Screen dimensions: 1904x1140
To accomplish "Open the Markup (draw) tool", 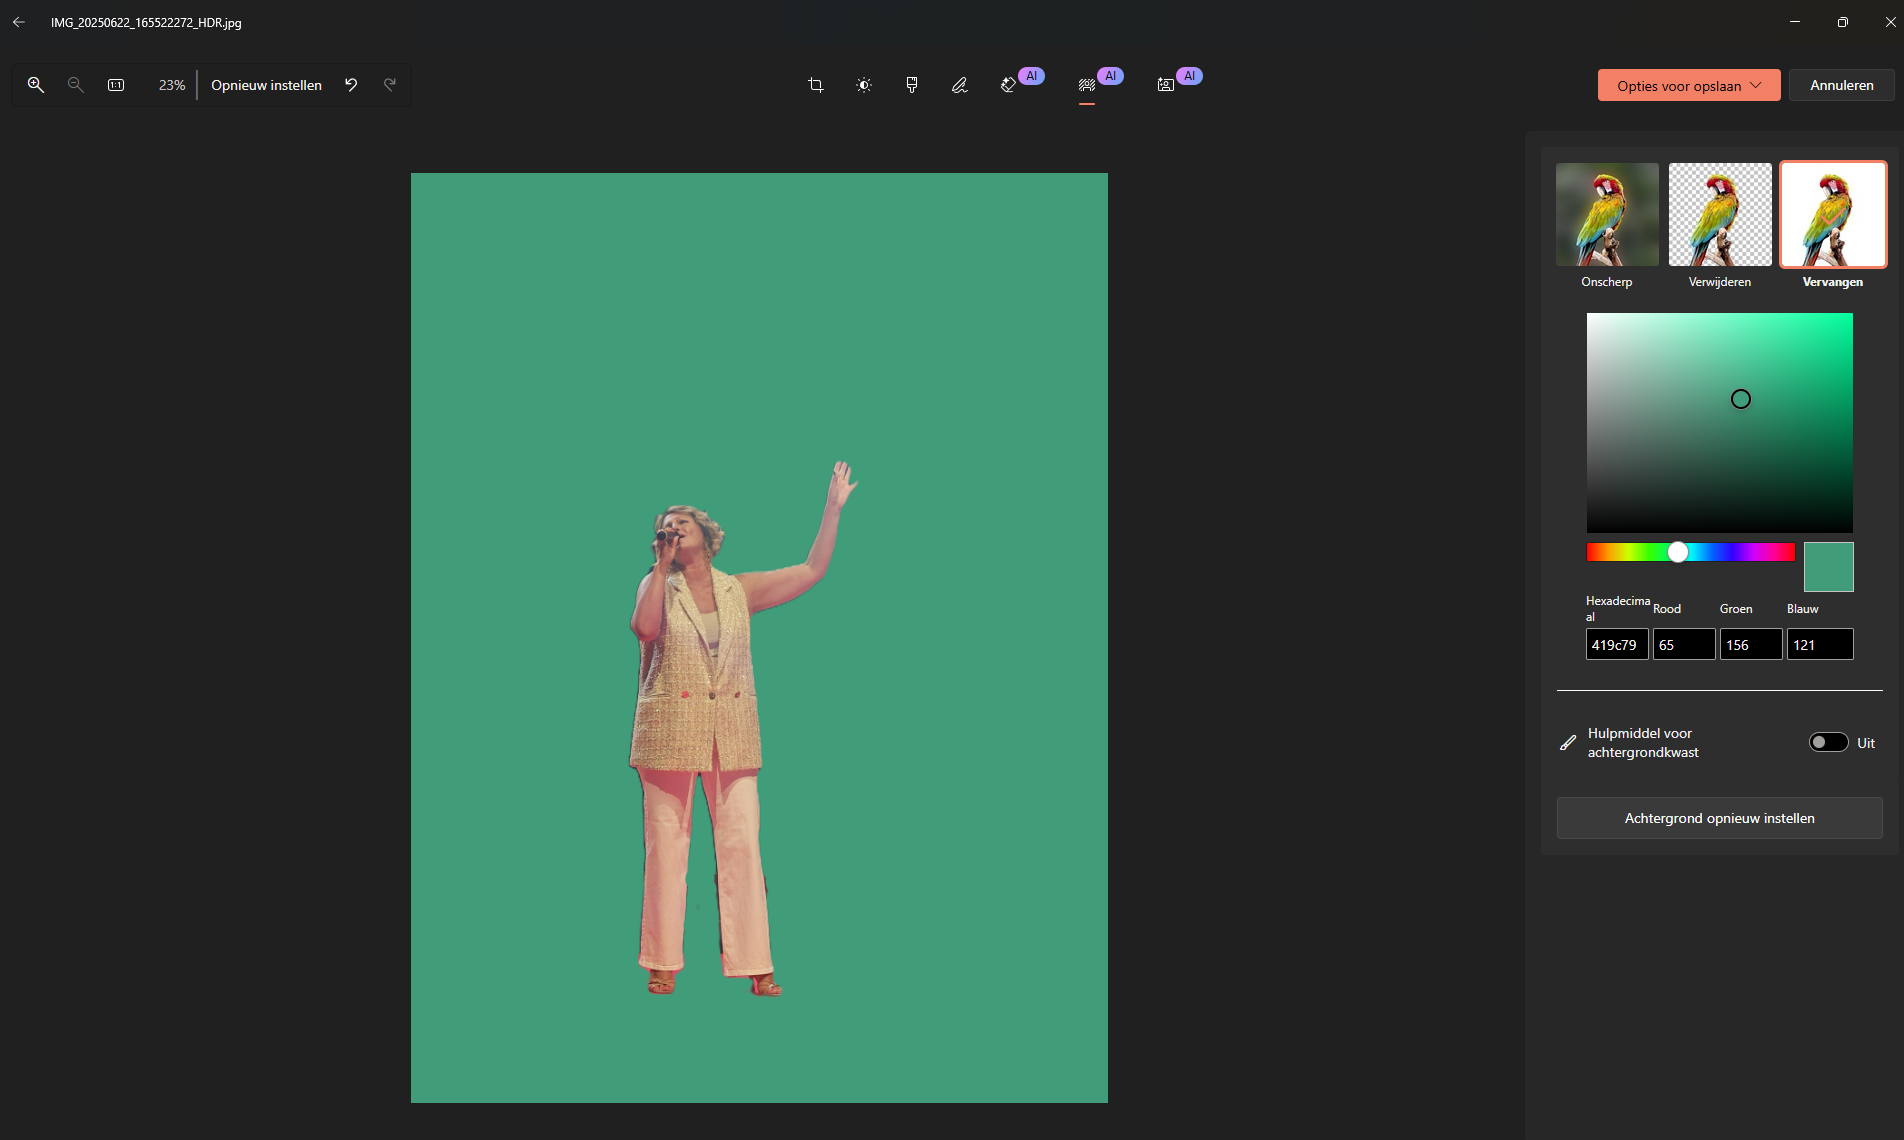I will 959,85.
